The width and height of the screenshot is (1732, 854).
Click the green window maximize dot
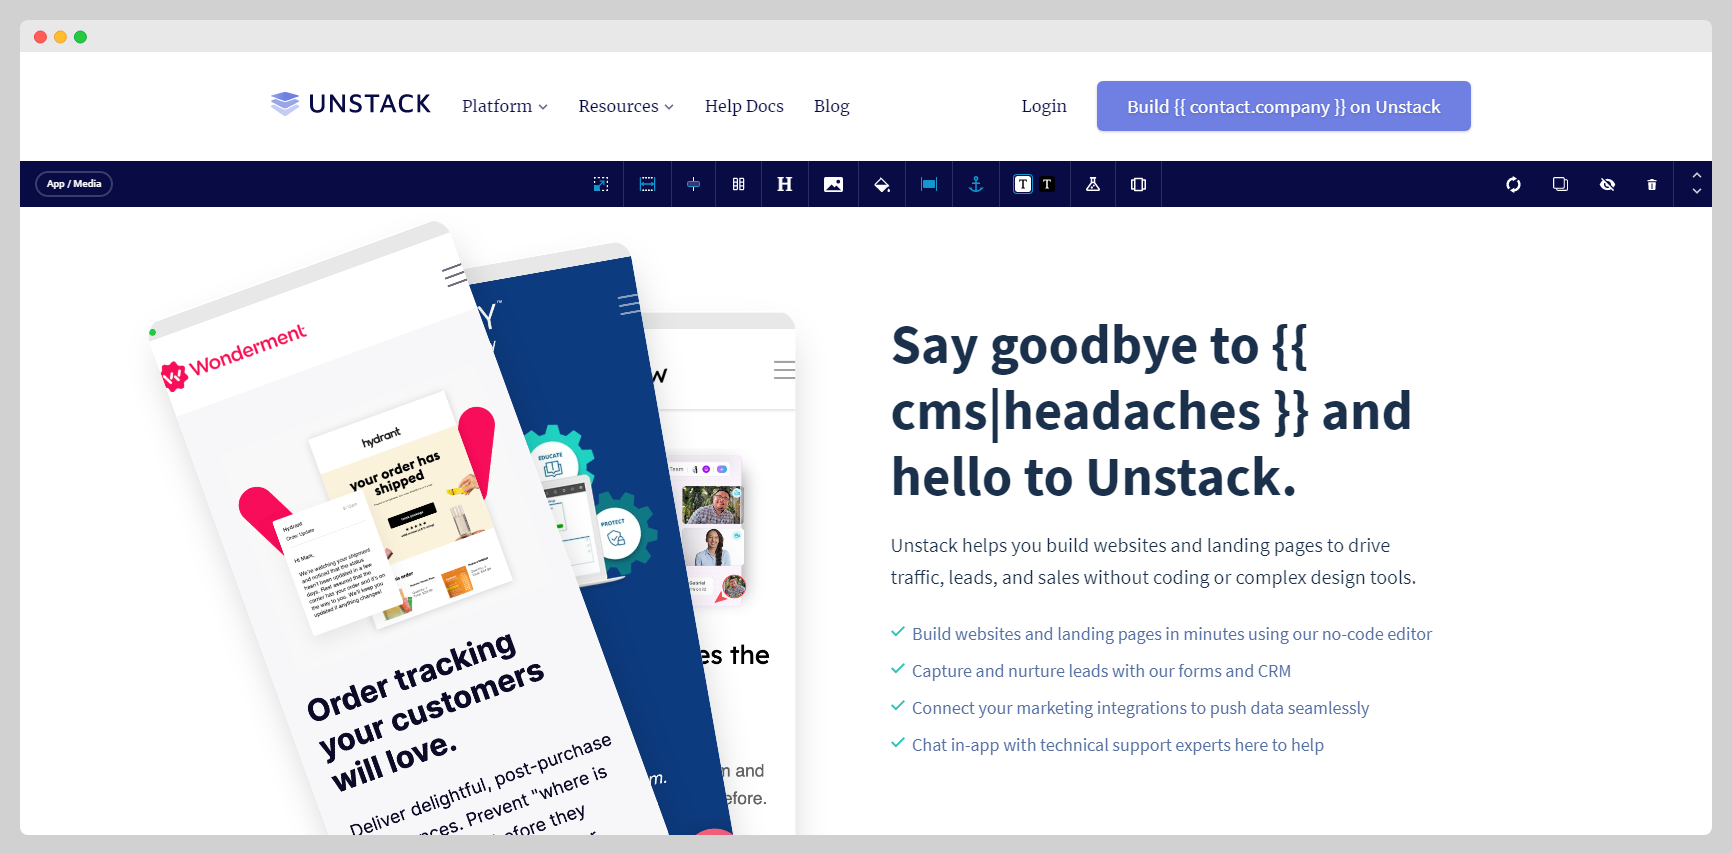80,37
